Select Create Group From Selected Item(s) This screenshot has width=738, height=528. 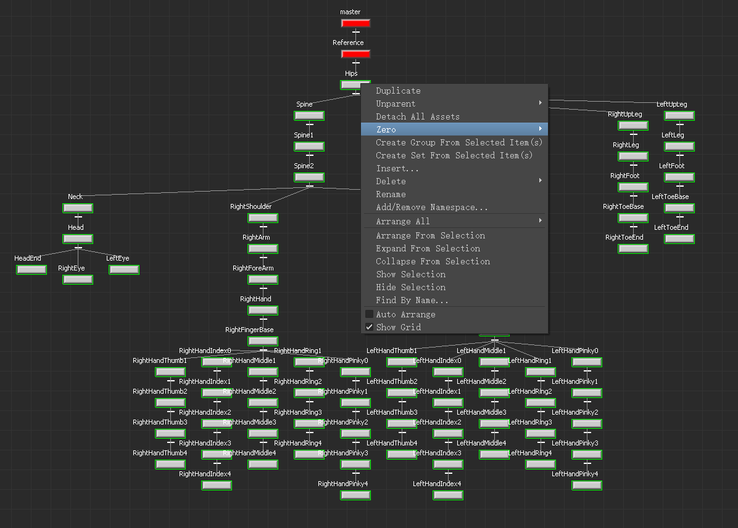[459, 143]
